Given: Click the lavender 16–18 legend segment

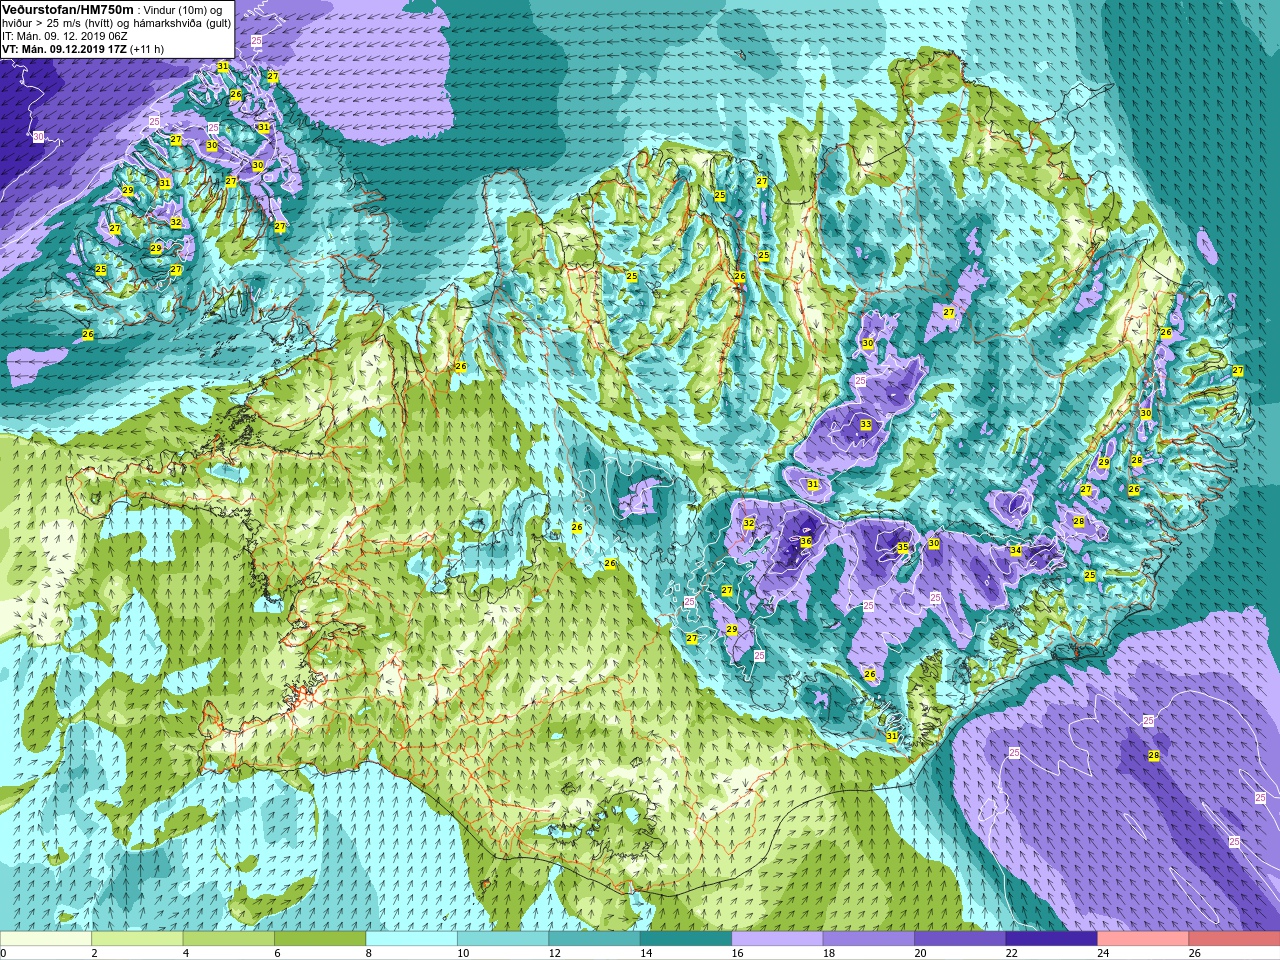Looking at the screenshot, I should point(777,939).
